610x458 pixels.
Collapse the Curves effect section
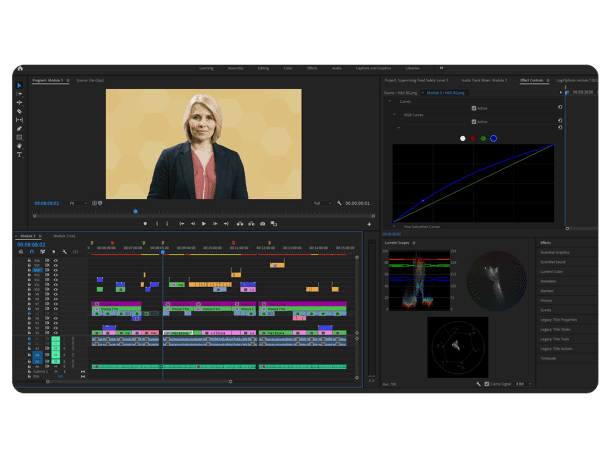392,101
